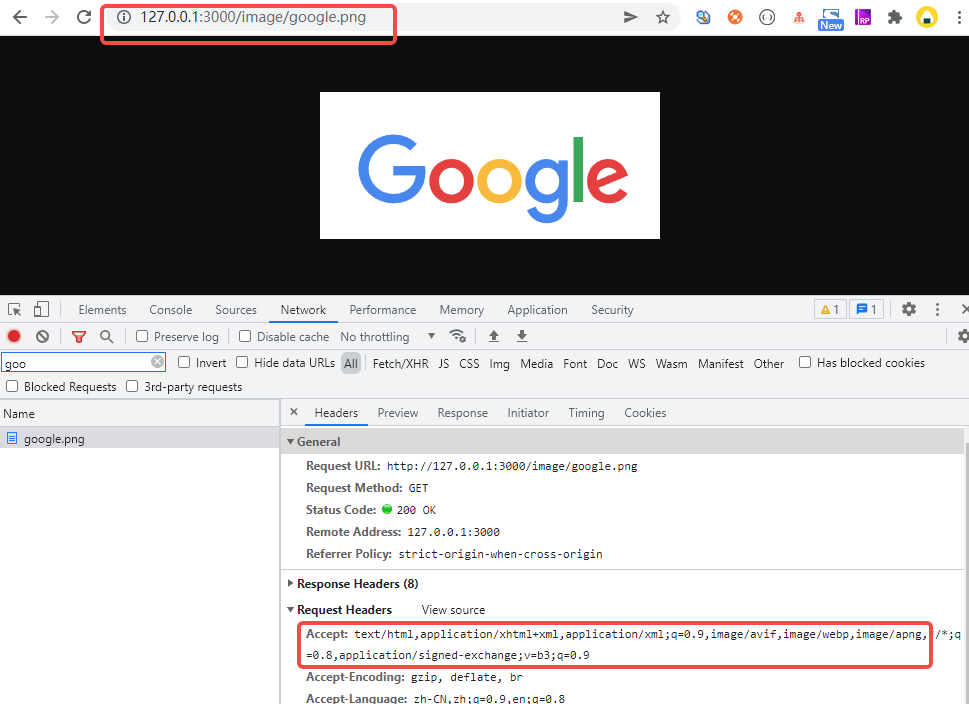This screenshot has width=969, height=704.
Task: Open network search with magnifier icon
Action: 106,336
